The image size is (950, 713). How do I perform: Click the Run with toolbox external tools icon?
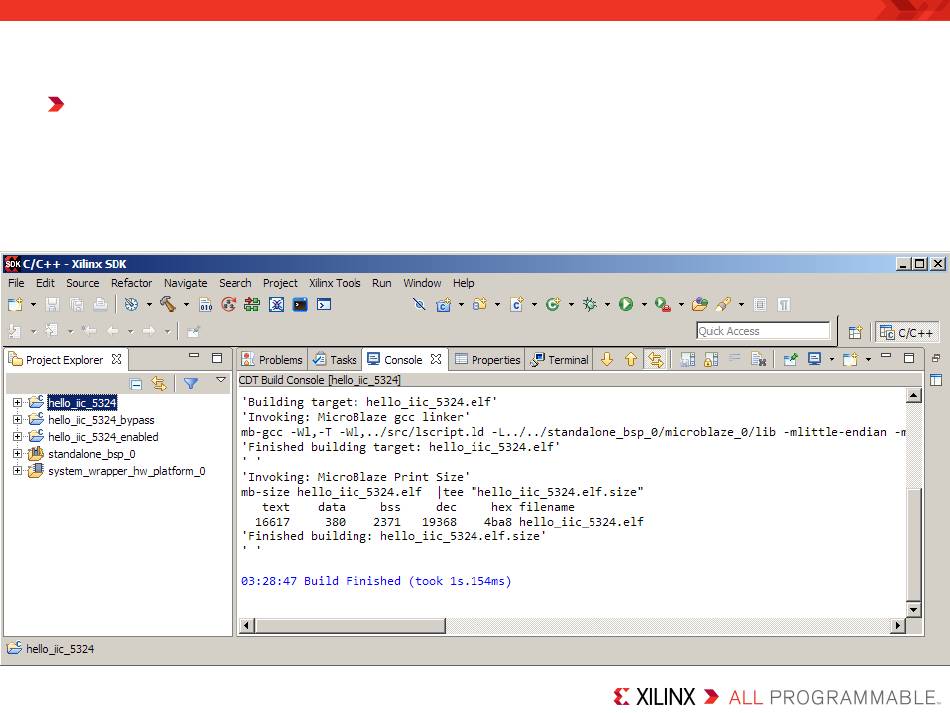click(662, 305)
